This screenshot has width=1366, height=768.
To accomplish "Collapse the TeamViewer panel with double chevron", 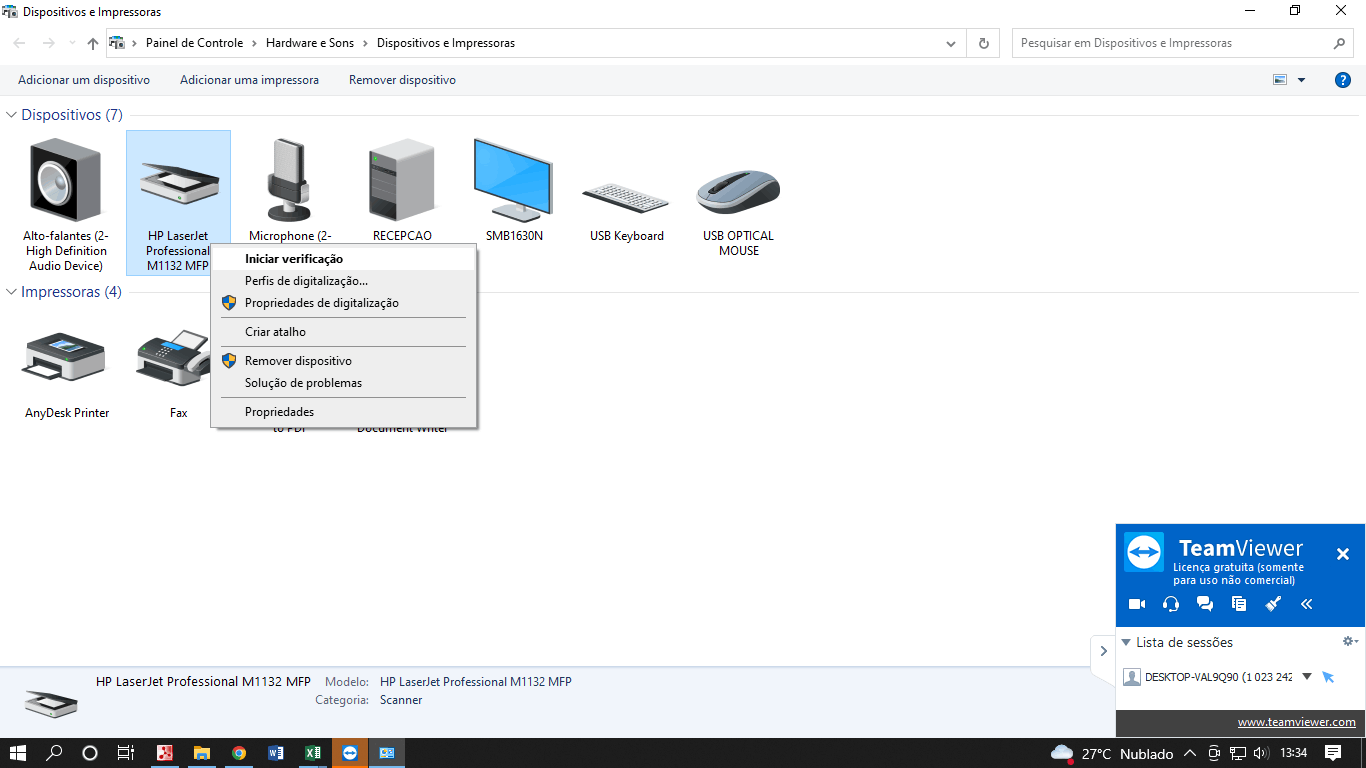I will point(1306,604).
